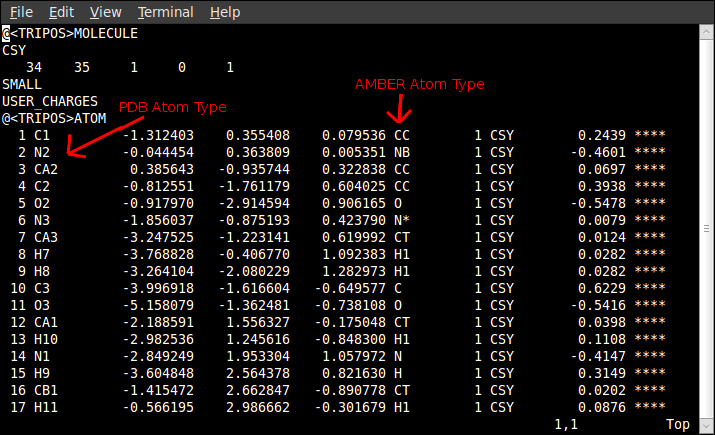Click atom name N2 in row 2

coord(41,152)
